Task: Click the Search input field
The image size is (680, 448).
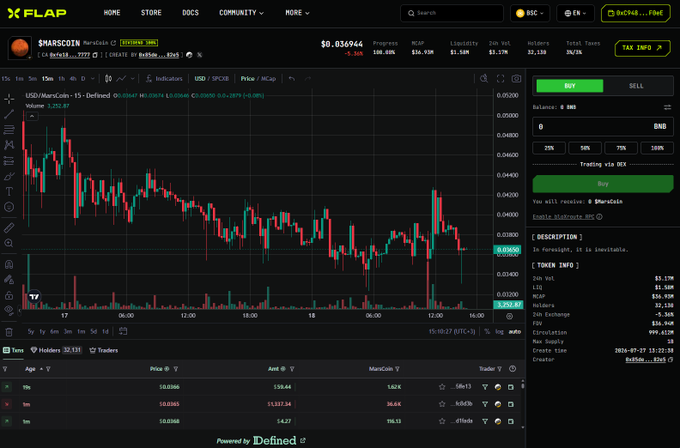Action: [452, 13]
